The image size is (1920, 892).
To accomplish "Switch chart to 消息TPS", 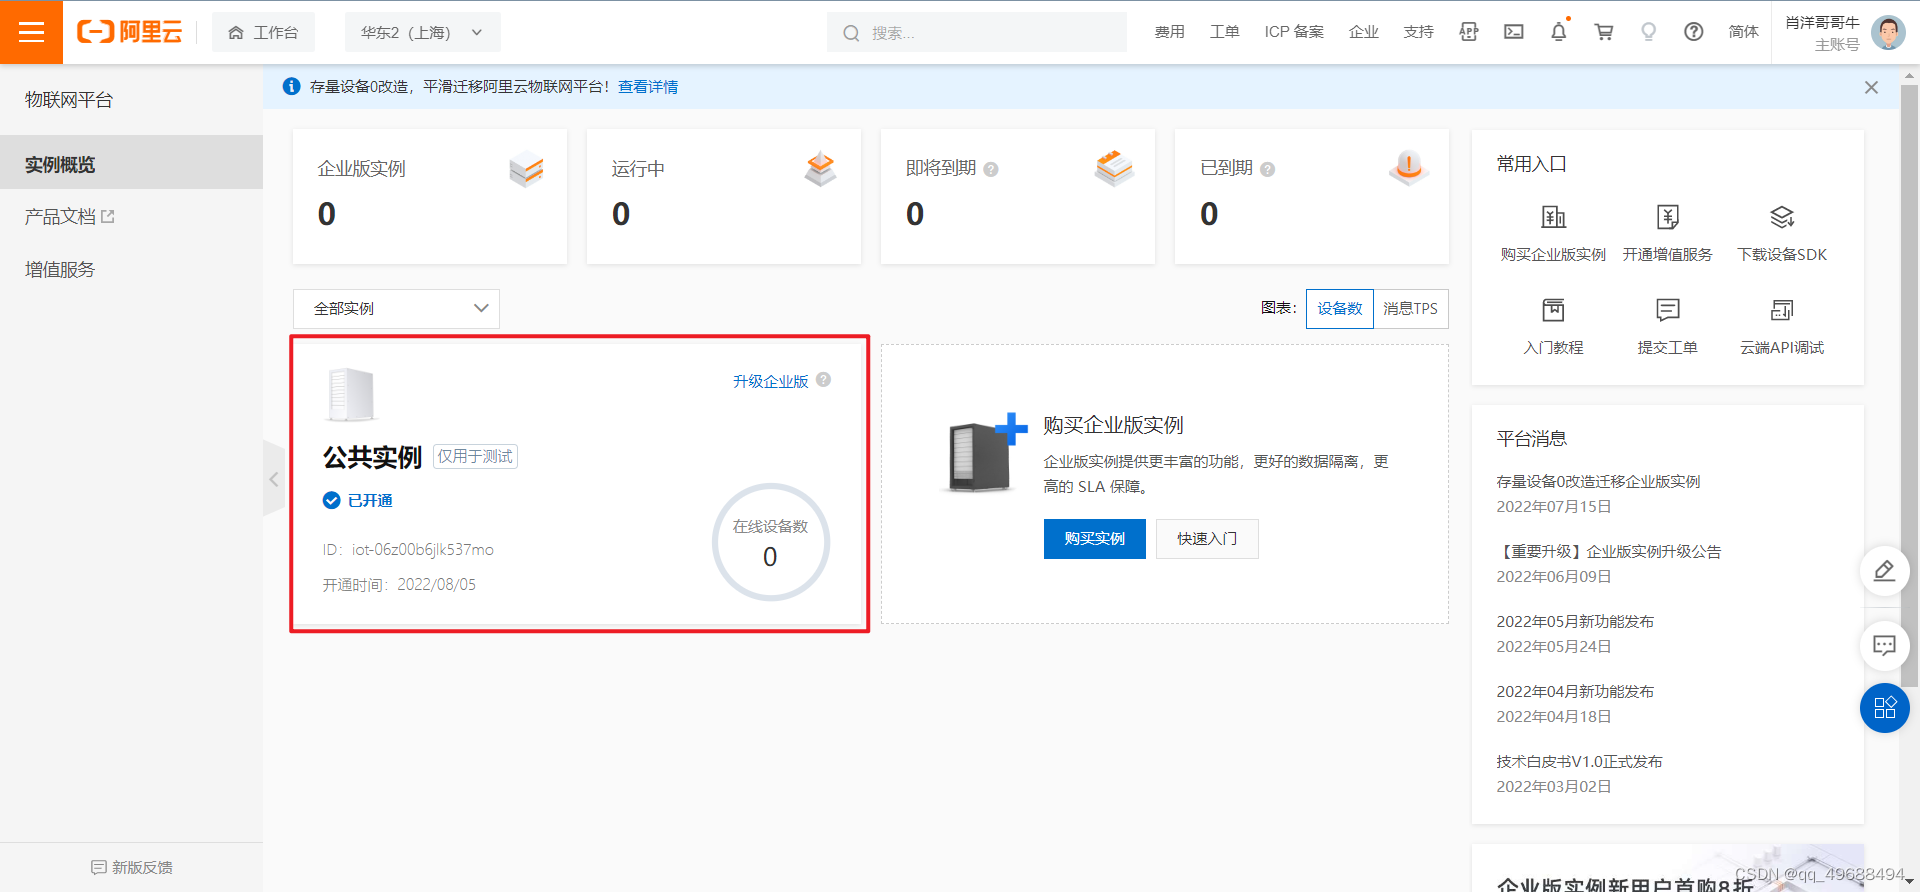I will pyautogui.click(x=1410, y=308).
